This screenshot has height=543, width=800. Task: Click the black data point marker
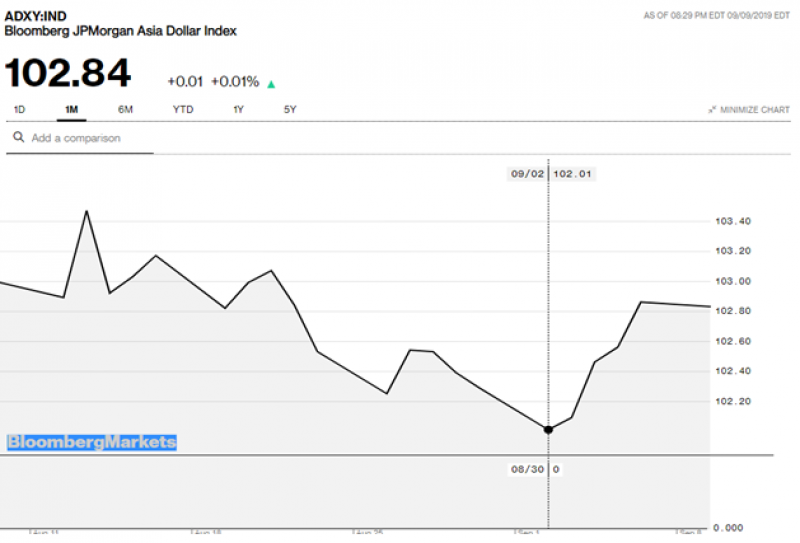(548, 430)
